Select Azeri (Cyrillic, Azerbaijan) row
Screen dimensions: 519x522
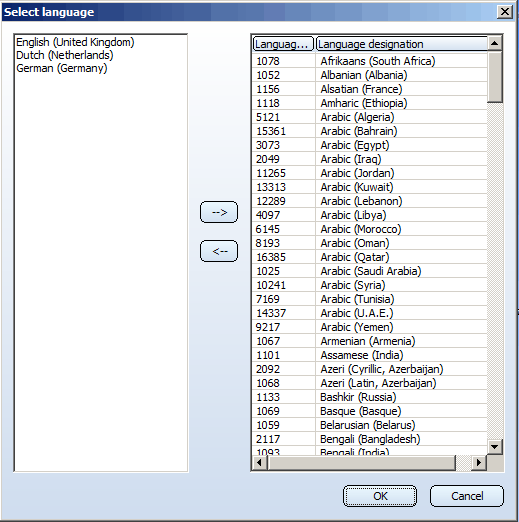(x=370, y=369)
